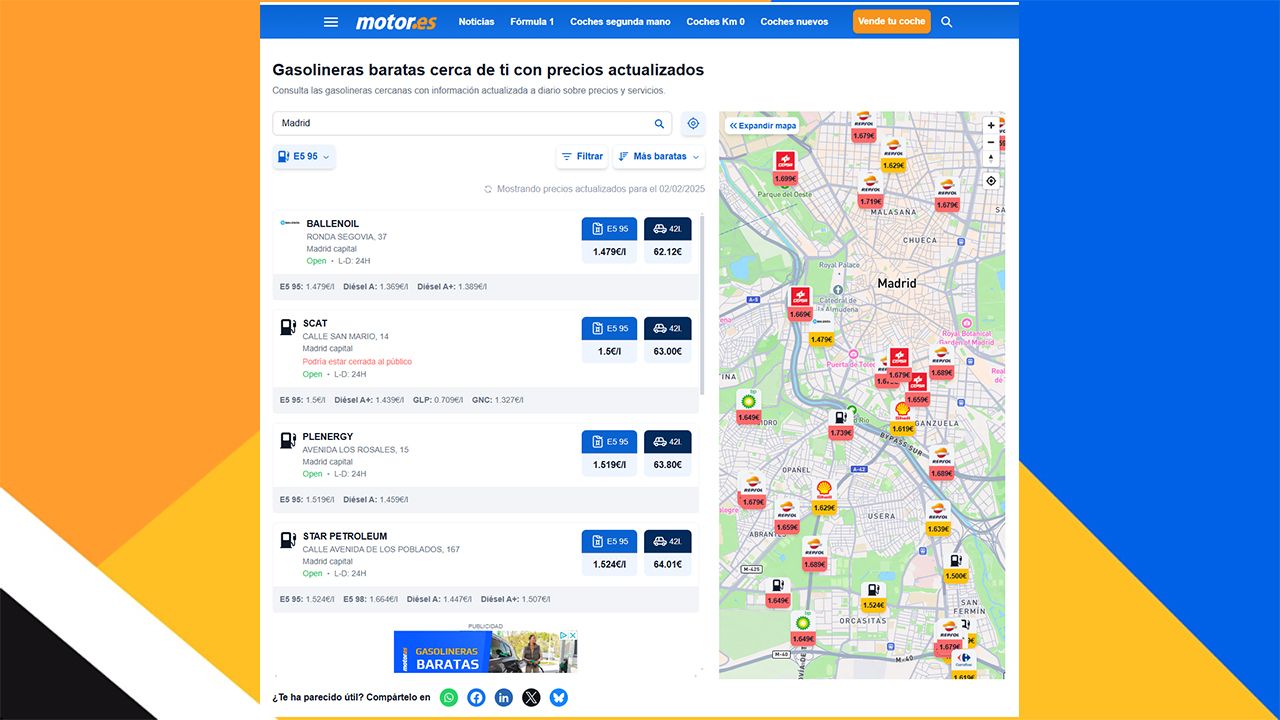Select Cepsa 1.699€ map marker

[x=785, y=168]
